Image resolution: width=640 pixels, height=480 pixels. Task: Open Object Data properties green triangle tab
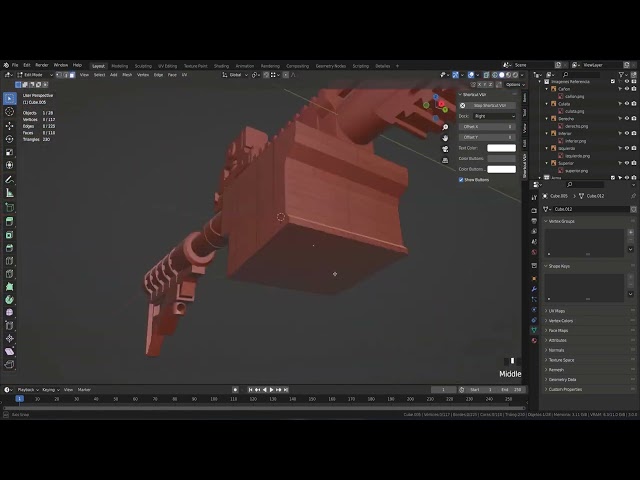pos(534,330)
